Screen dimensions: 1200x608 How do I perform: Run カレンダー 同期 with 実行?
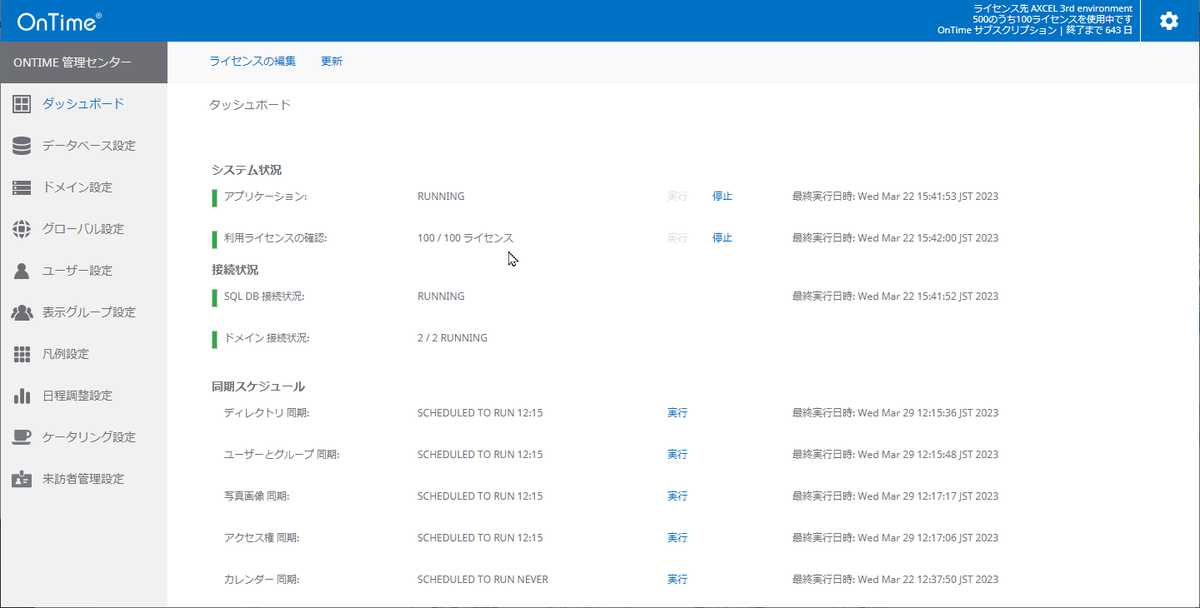pos(677,580)
